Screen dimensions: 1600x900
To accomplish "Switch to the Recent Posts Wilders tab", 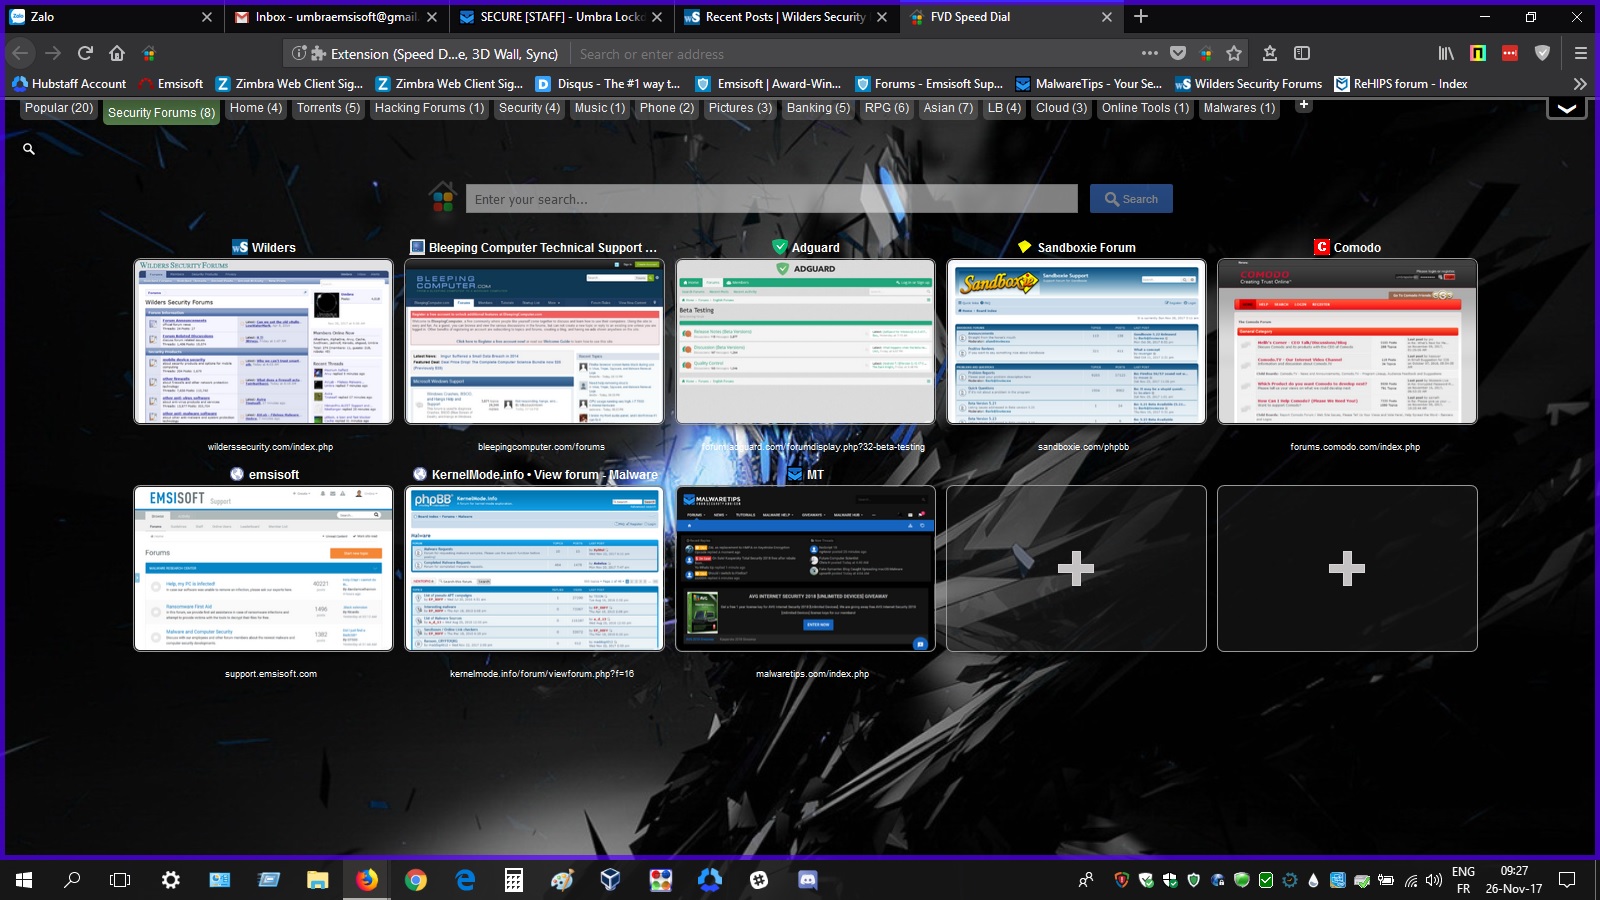I will [785, 17].
